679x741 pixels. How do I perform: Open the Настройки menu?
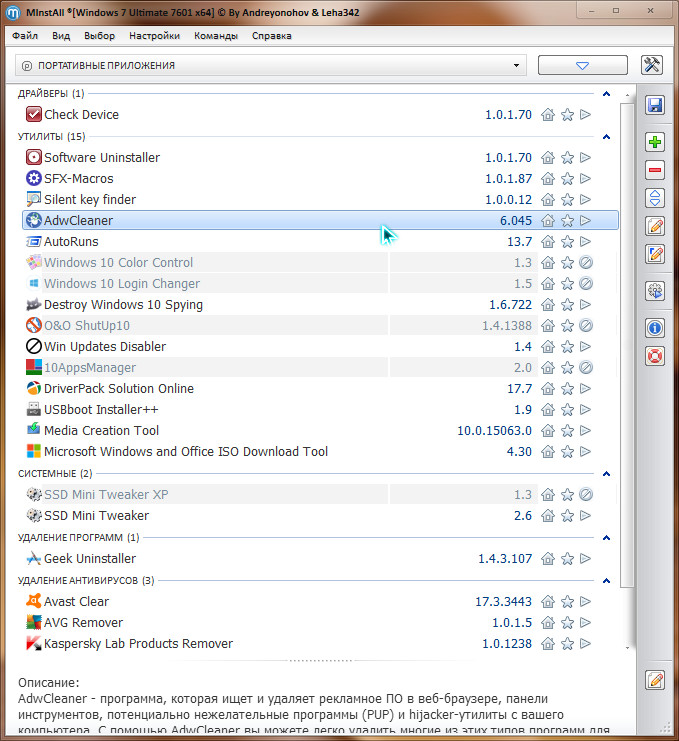(x=155, y=36)
